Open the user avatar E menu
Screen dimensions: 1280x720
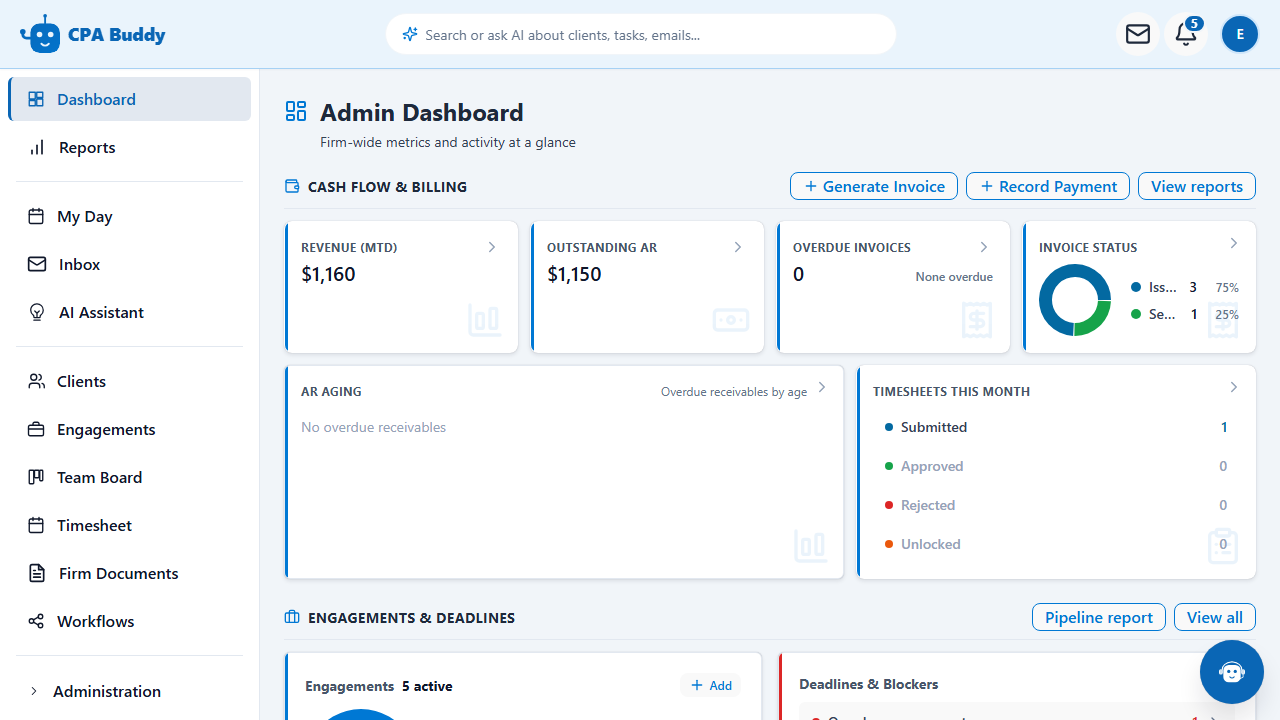pos(1240,34)
